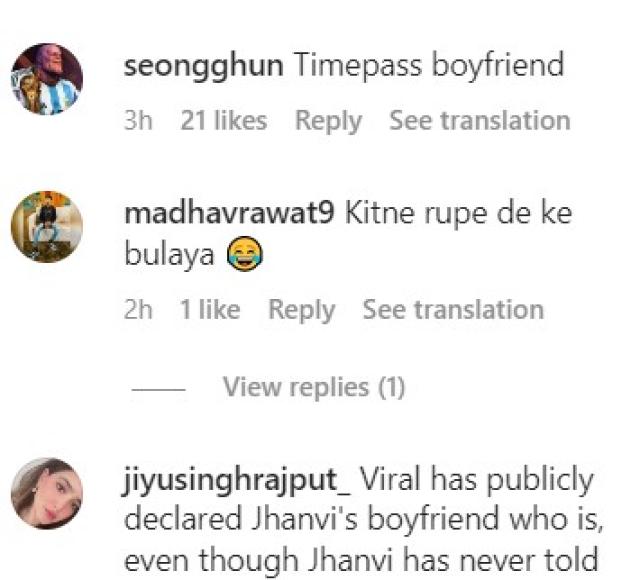Open jiyusinghrajput_'s profile picture
The image size is (640, 580).
[x=47, y=494]
